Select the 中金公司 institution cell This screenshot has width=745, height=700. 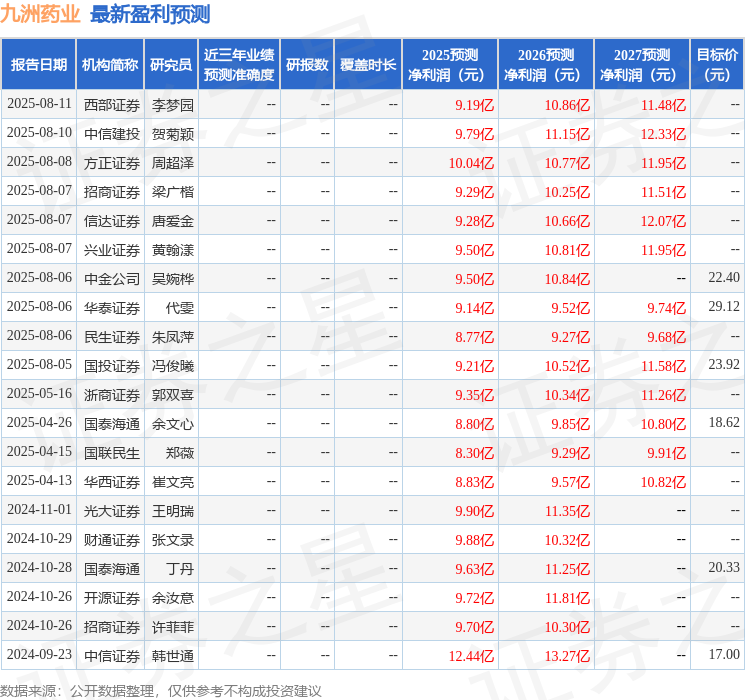[111, 278]
